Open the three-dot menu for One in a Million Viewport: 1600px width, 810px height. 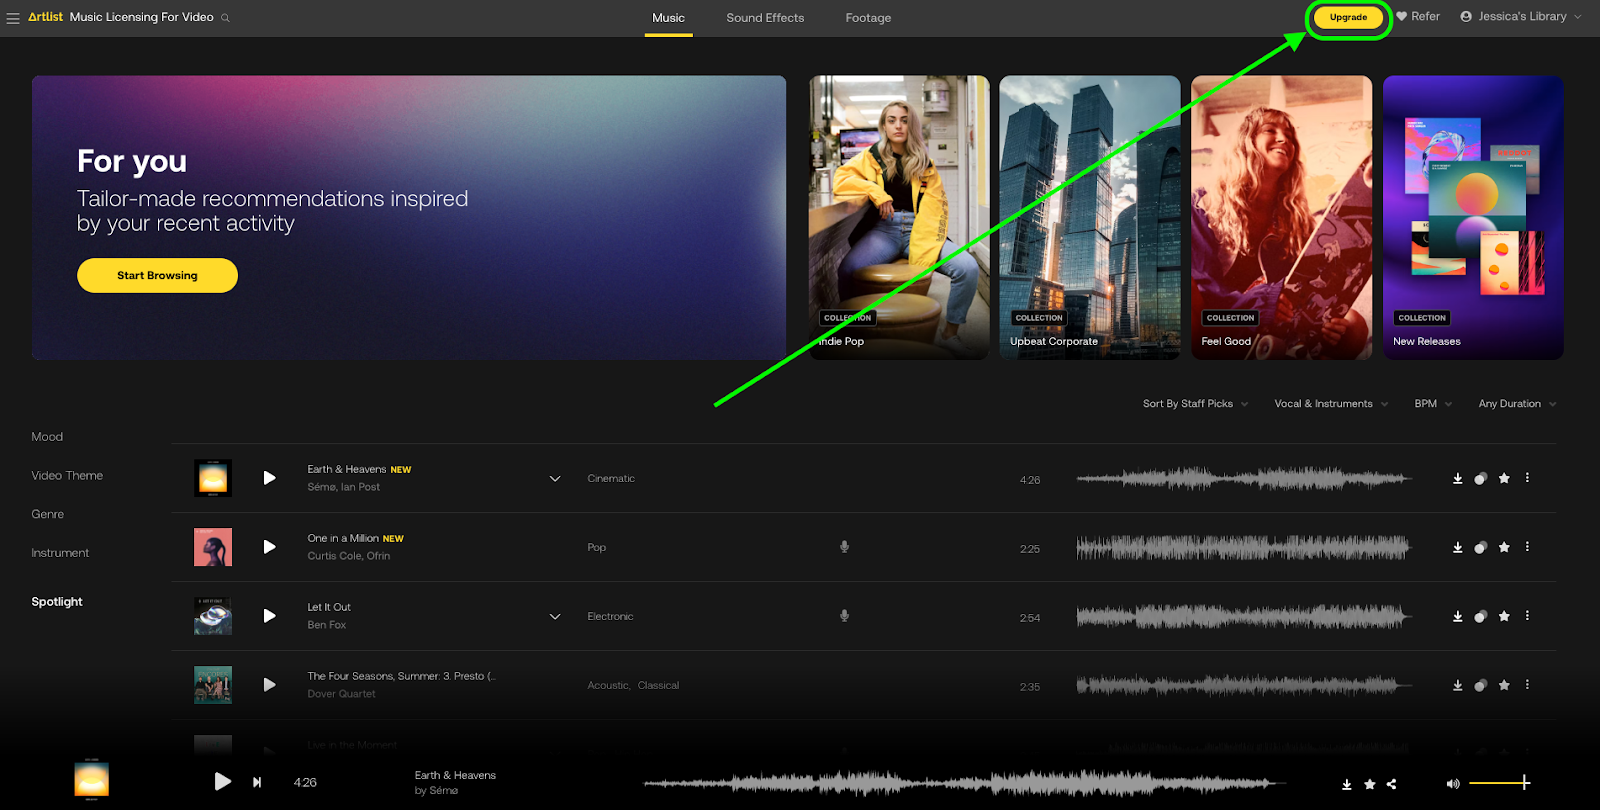point(1527,547)
